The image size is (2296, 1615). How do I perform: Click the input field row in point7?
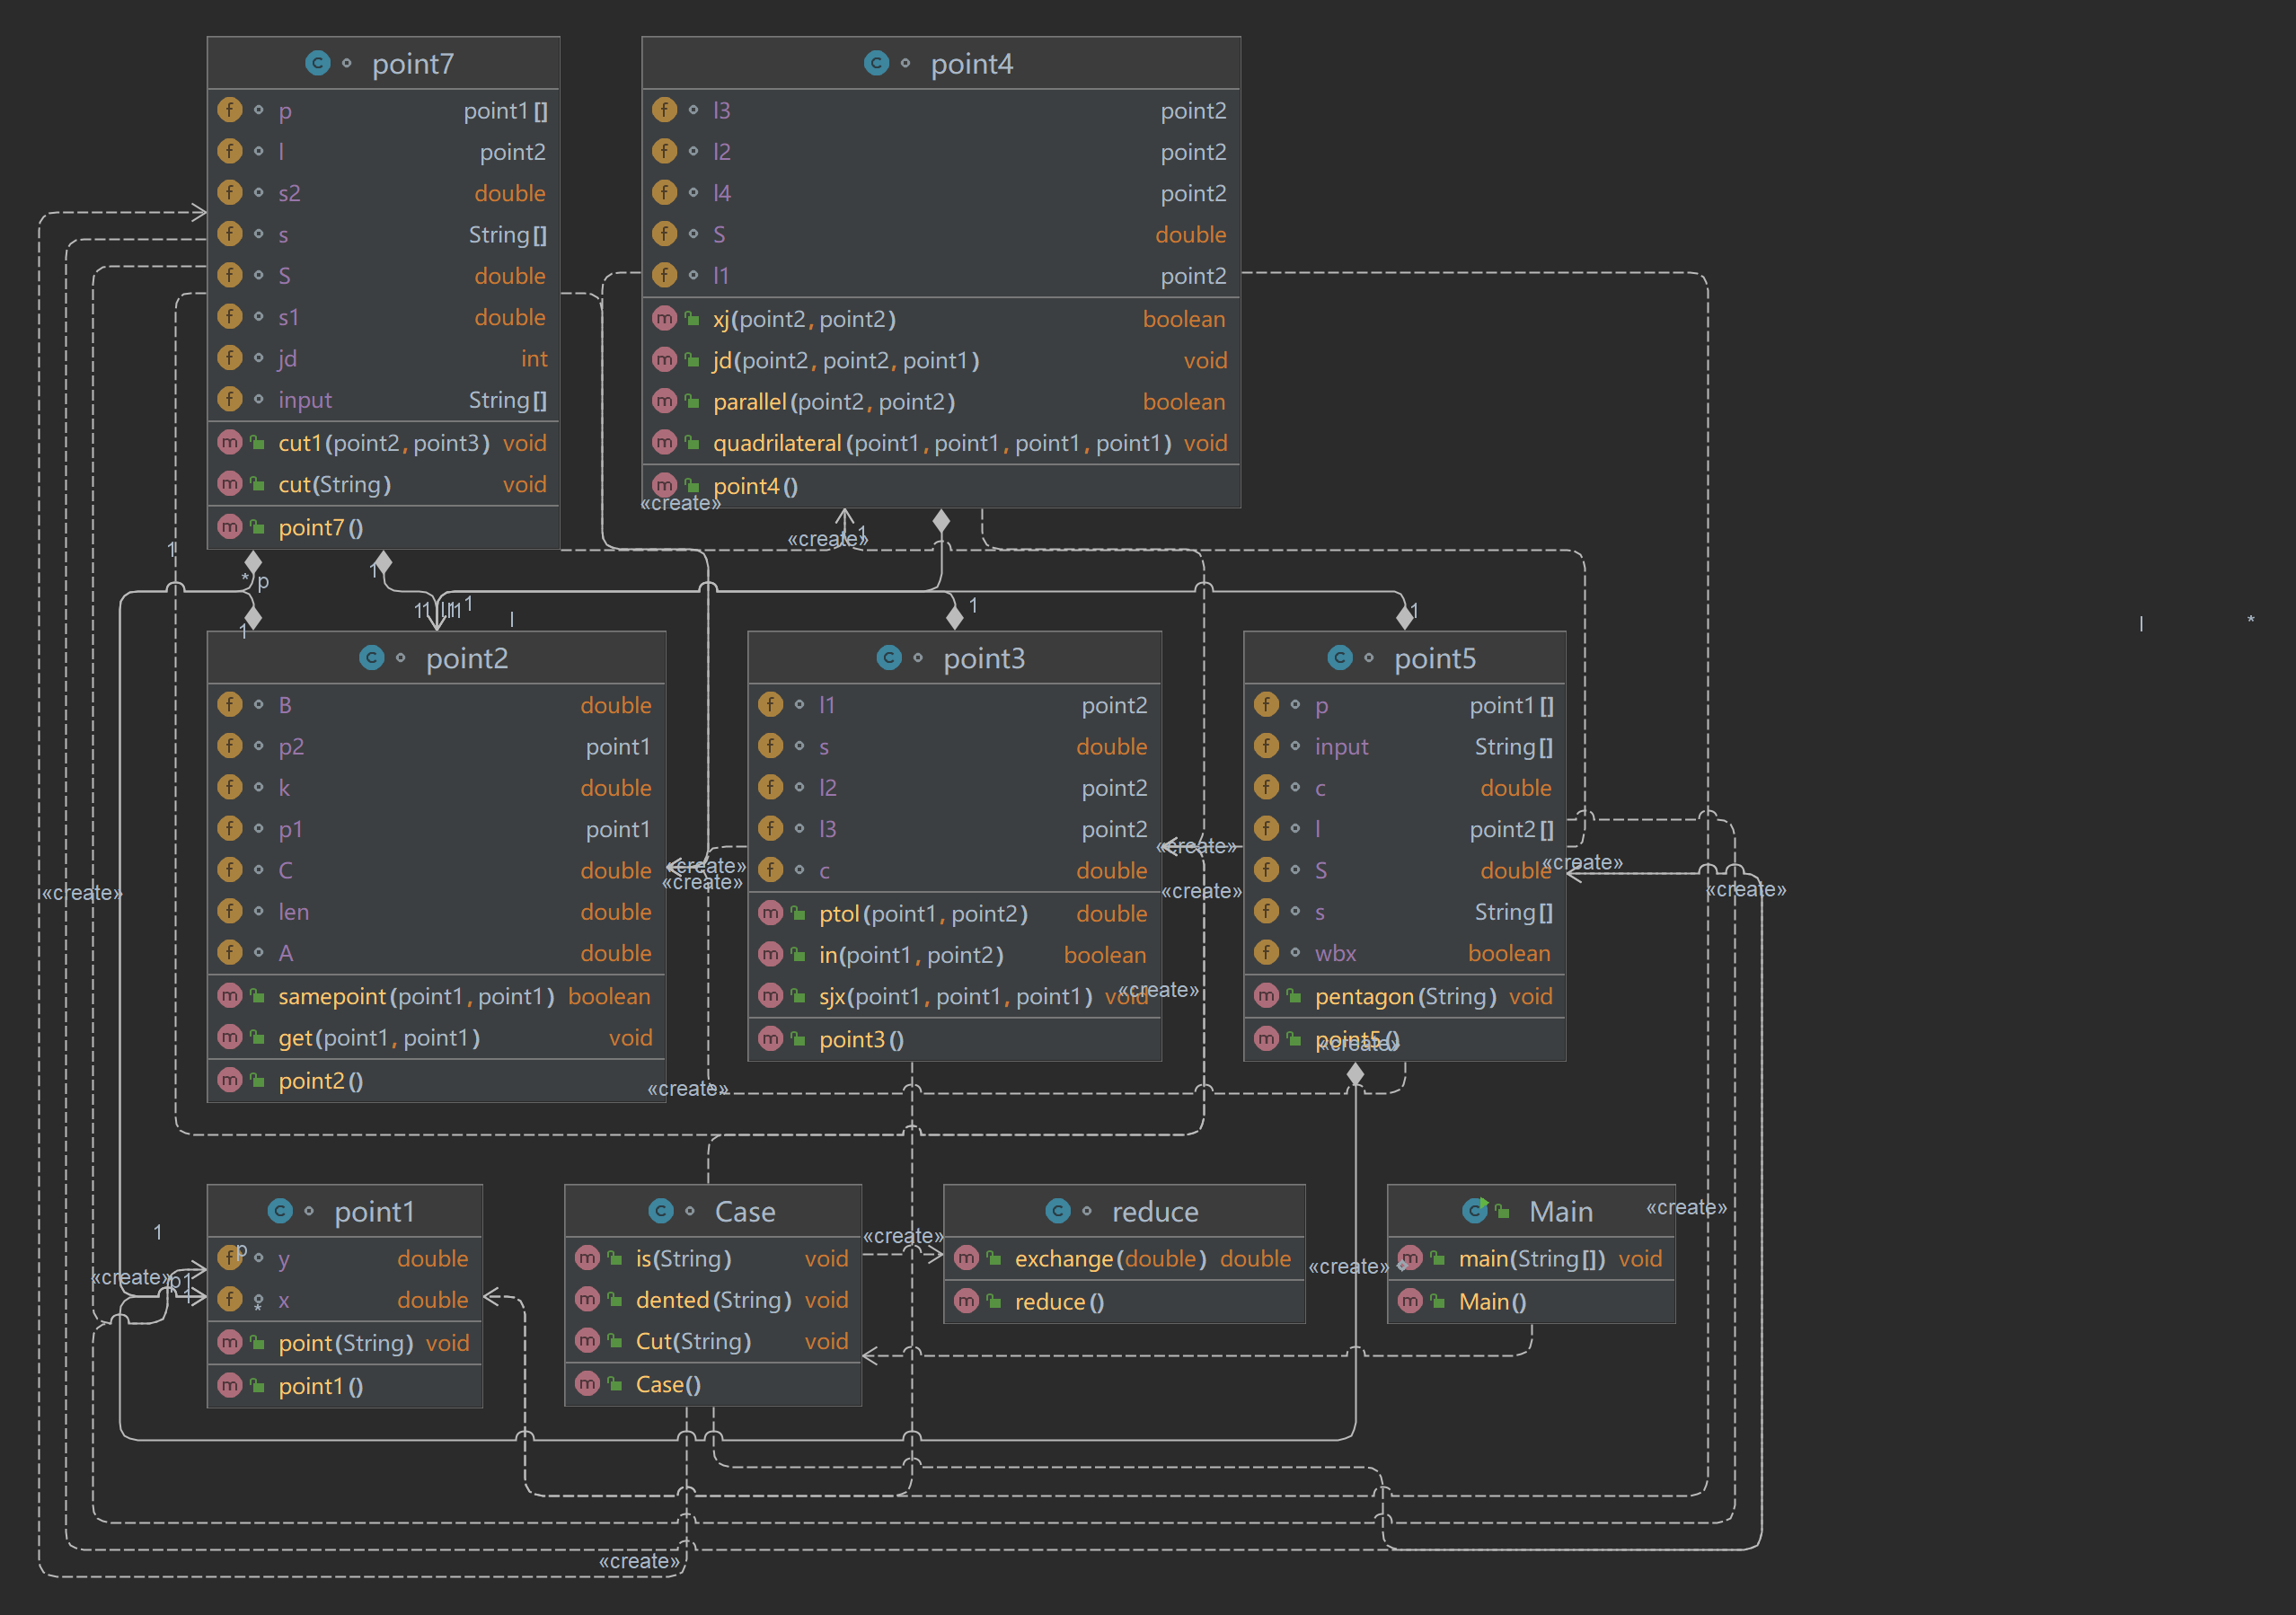click(x=383, y=399)
